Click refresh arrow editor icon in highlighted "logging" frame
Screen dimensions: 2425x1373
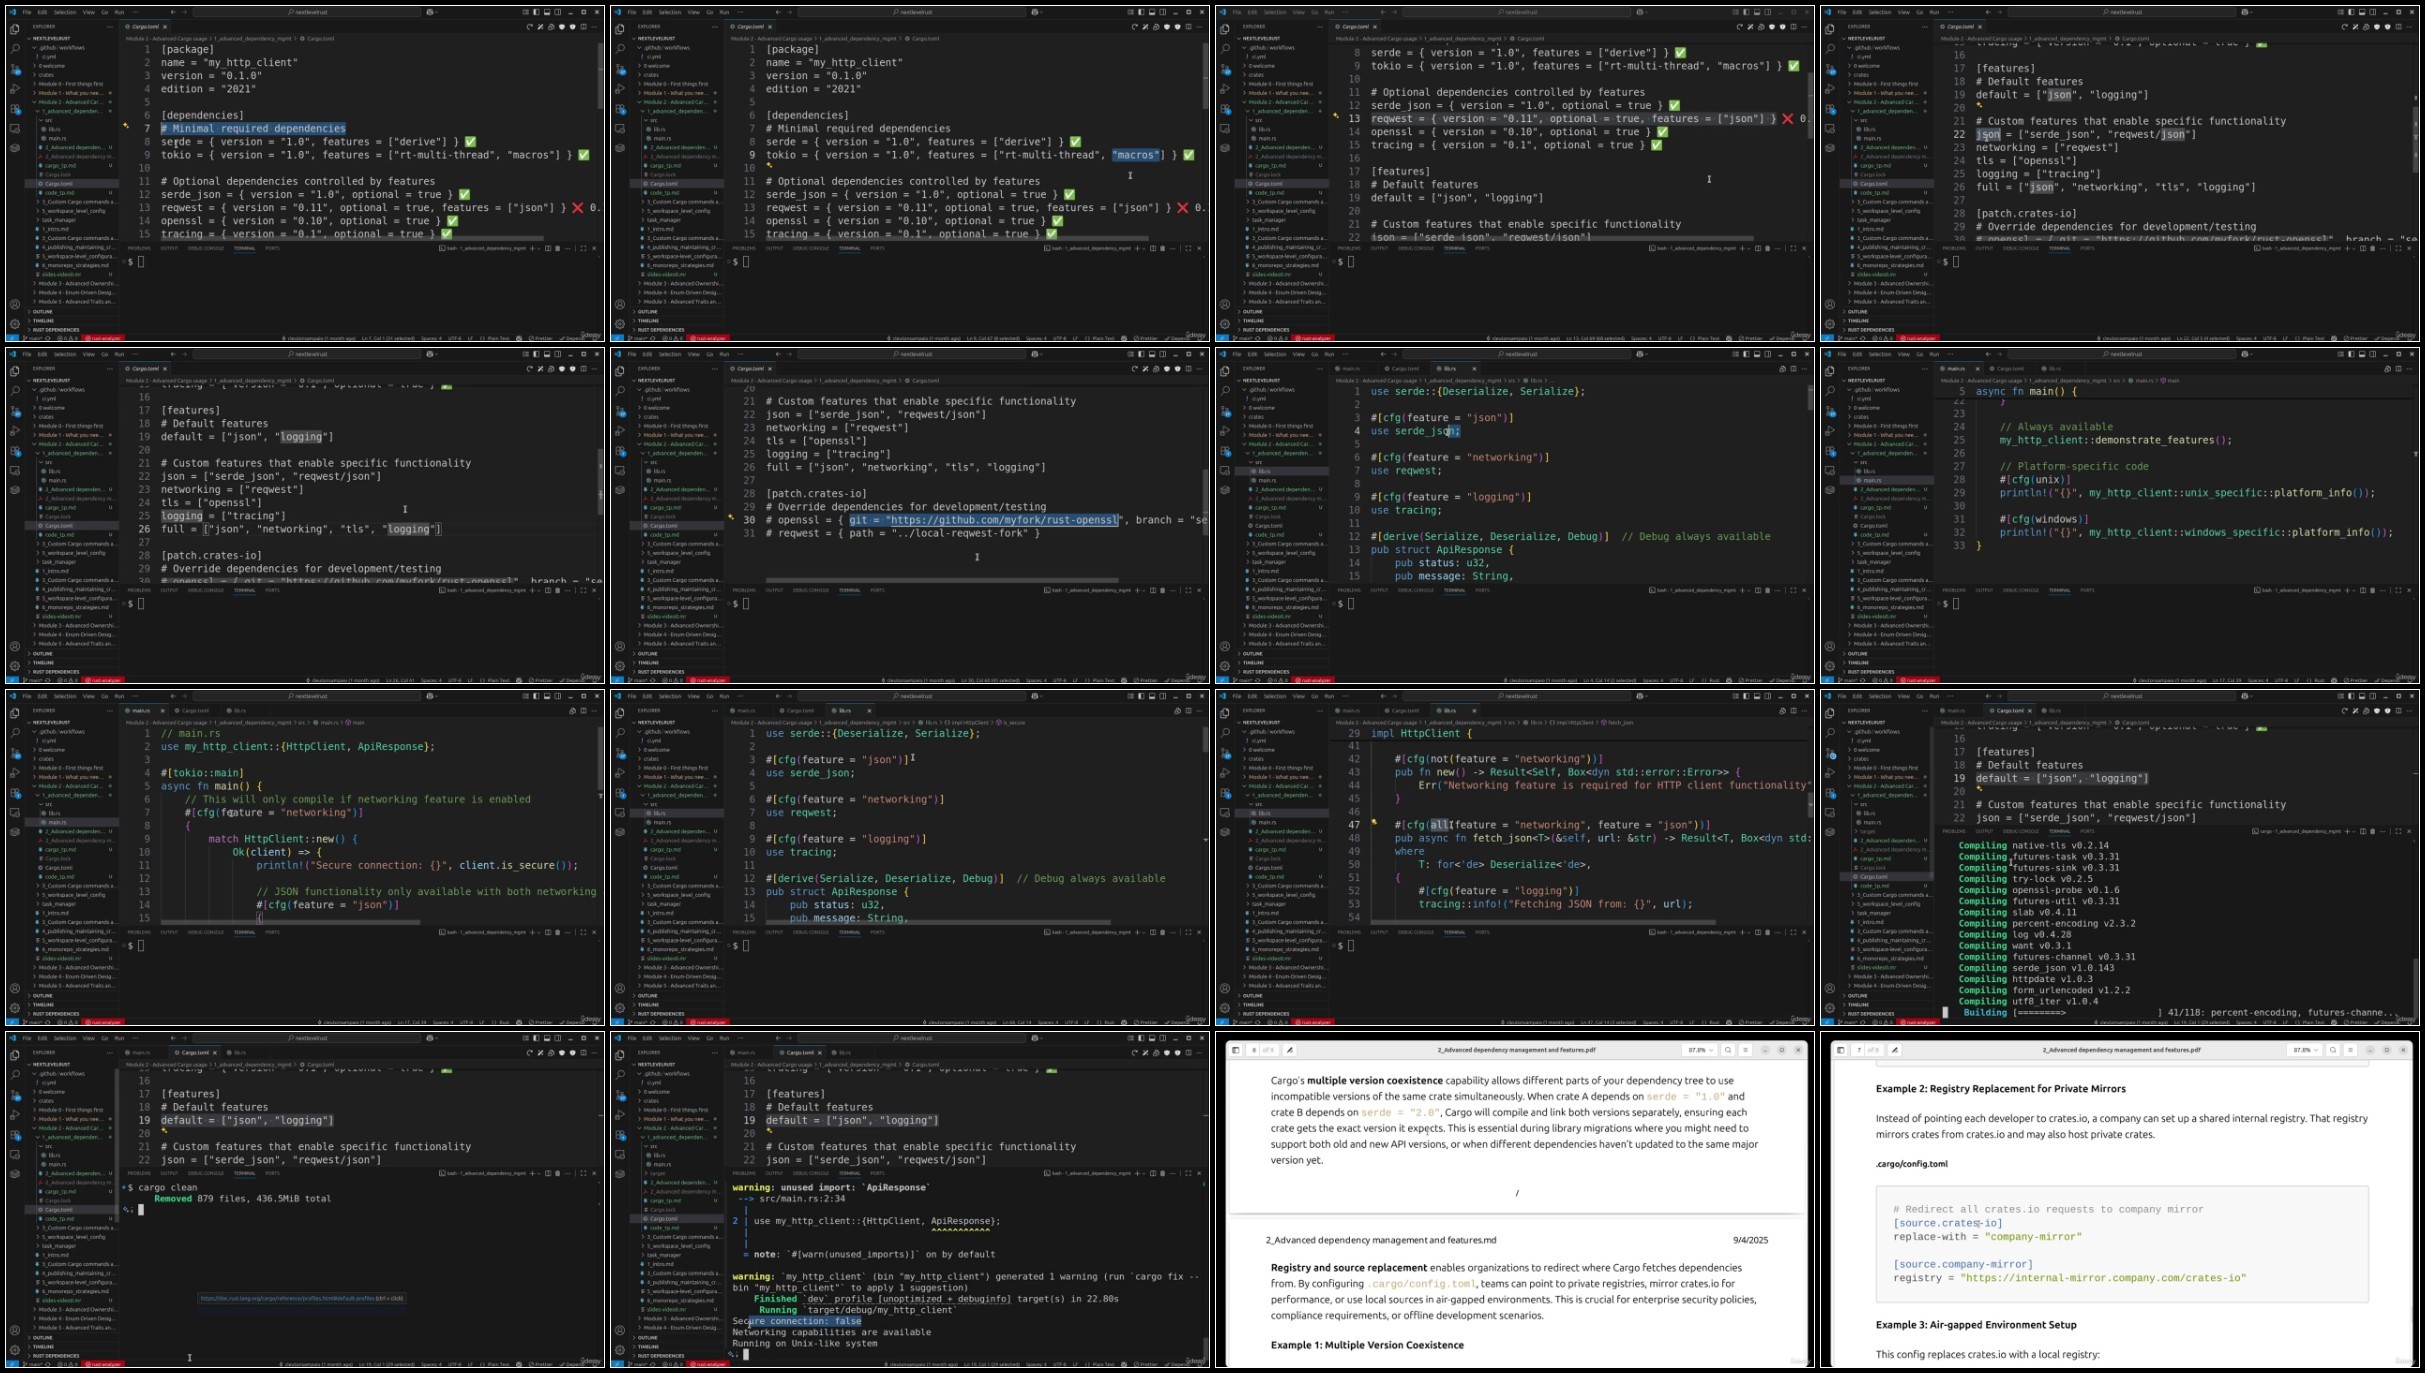point(530,369)
